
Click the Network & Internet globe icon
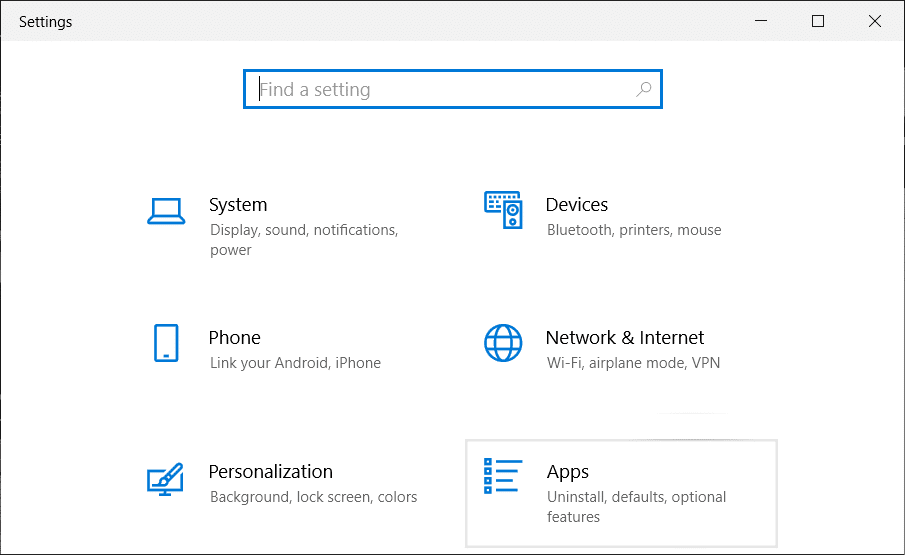tap(503, 343)
